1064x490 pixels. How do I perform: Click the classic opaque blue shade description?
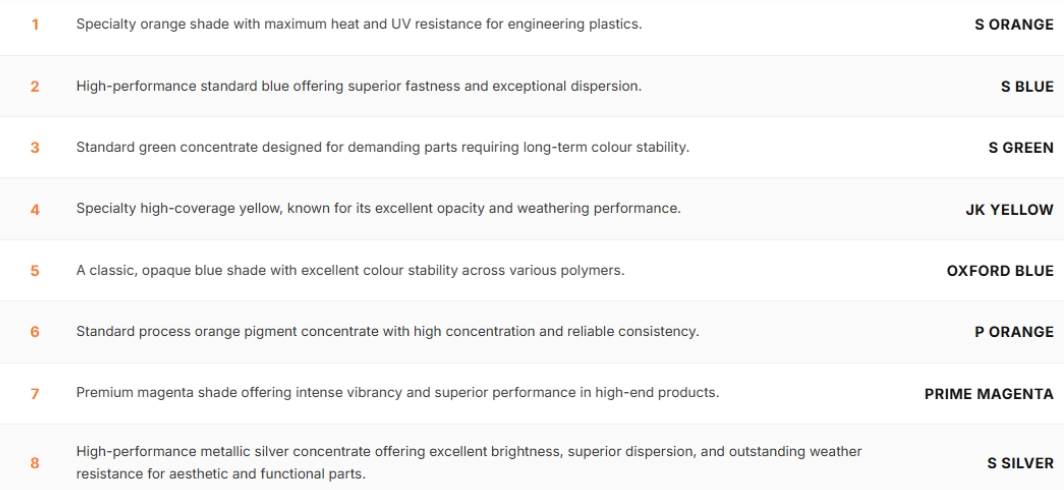pos(351,271)
